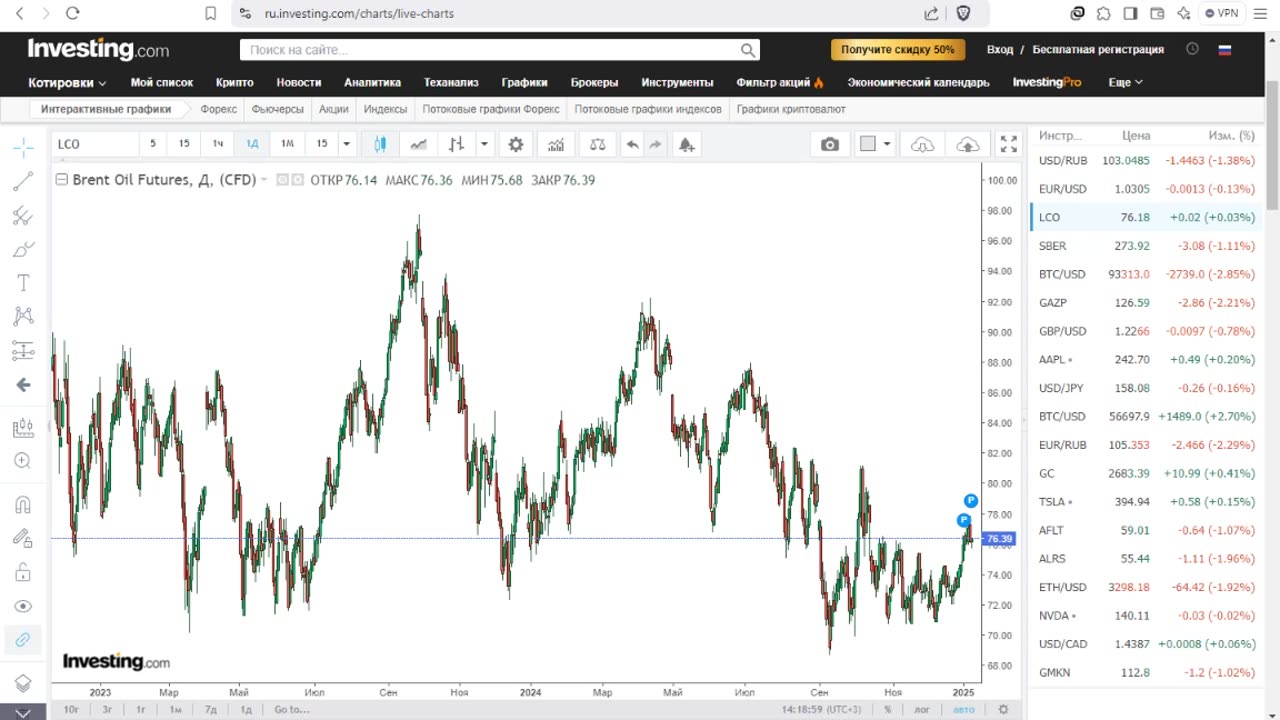
Task: Open the object tree layers icon
Action: 23,684
